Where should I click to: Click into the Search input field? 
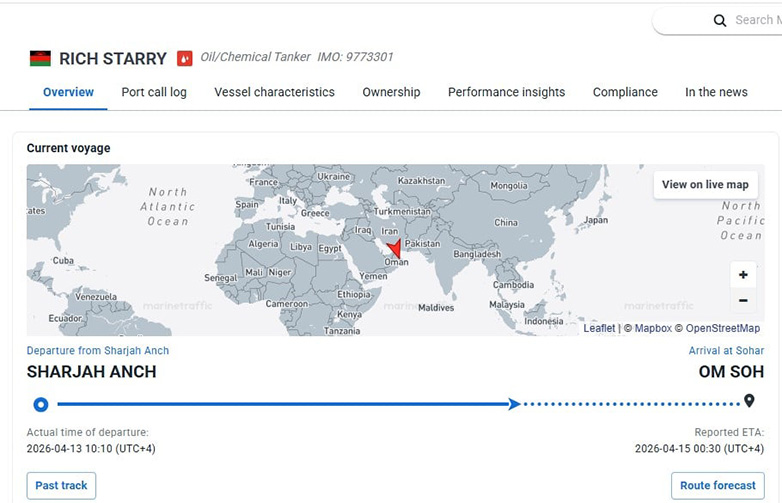755,20
